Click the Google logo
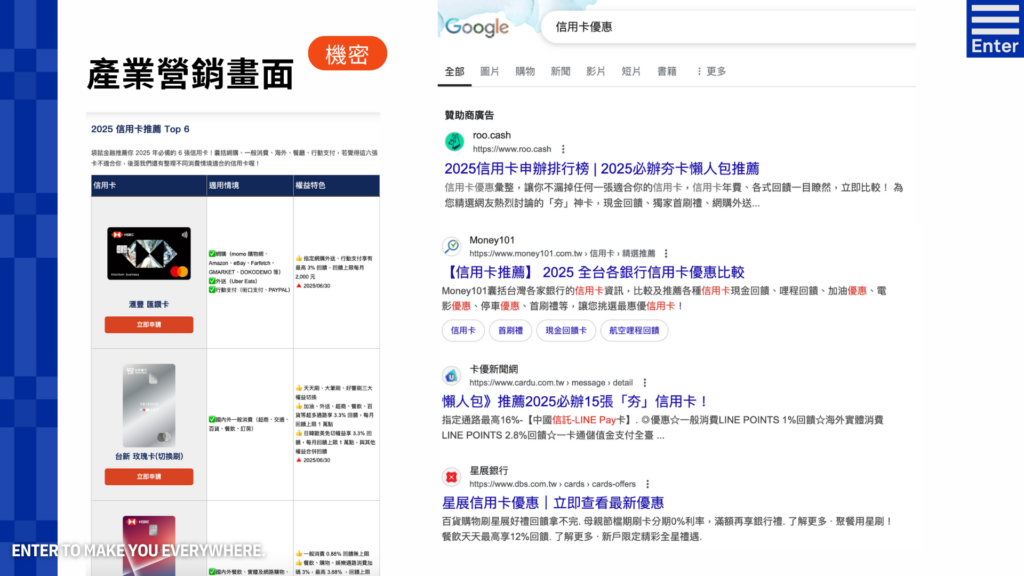Viewport: 1024px width, 576px height. 479,26
